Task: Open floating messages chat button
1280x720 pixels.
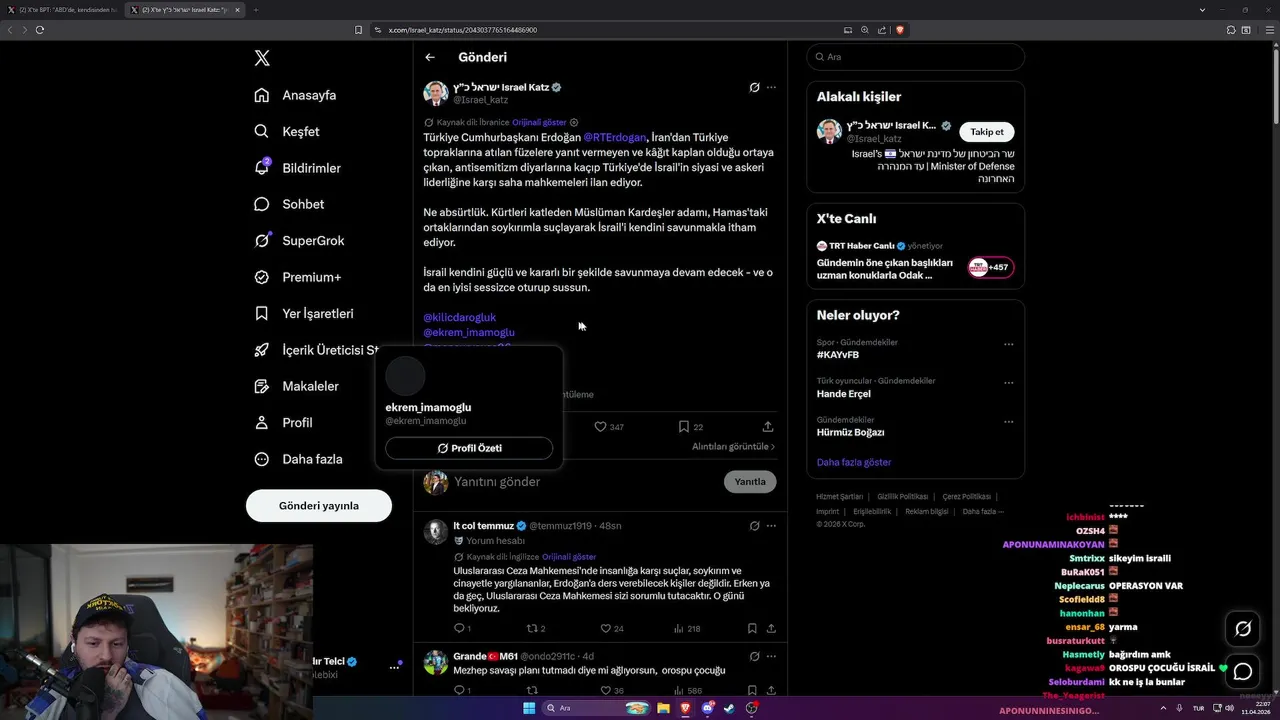Action: [x=1243, y=672]
